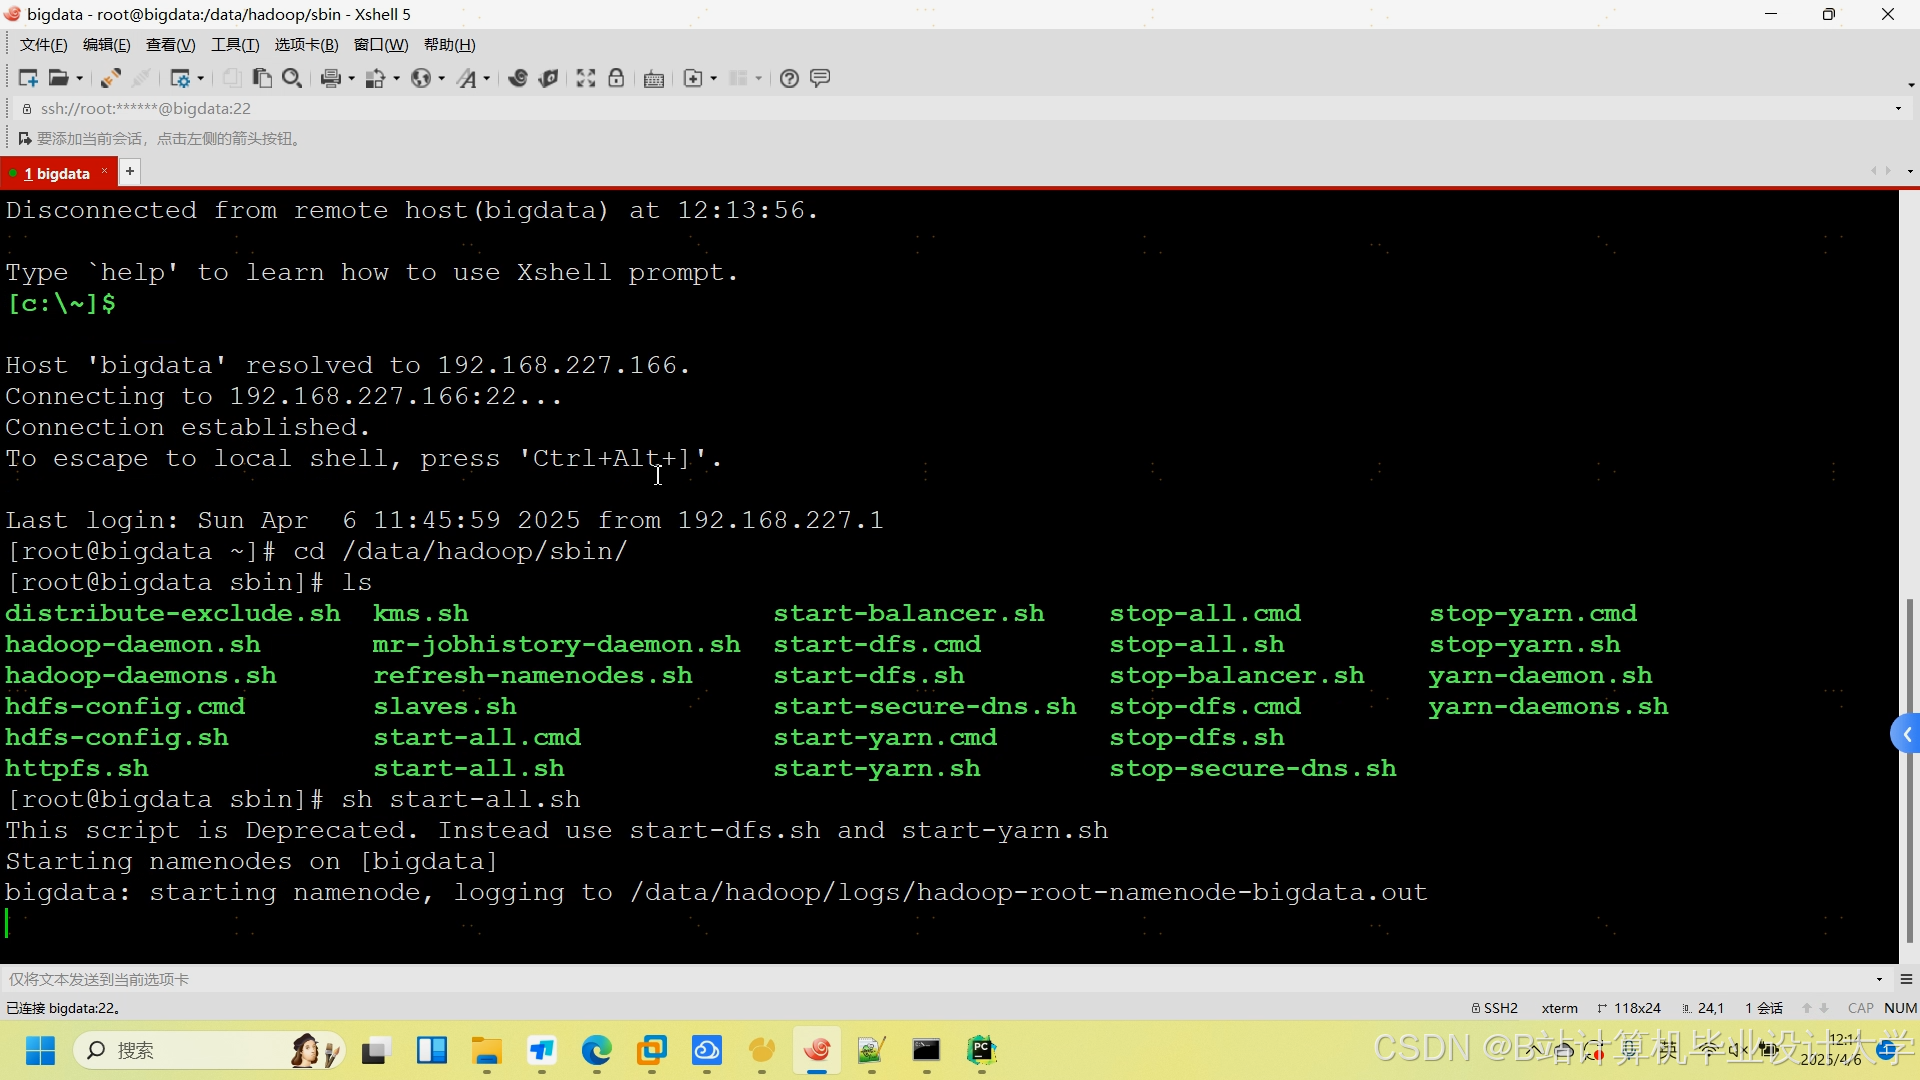Expand the print options dropdown

(x=351, y=78)
